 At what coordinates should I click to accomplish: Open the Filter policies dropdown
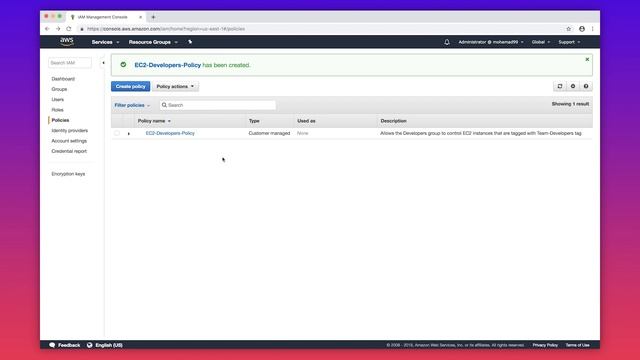coord(132,105)
